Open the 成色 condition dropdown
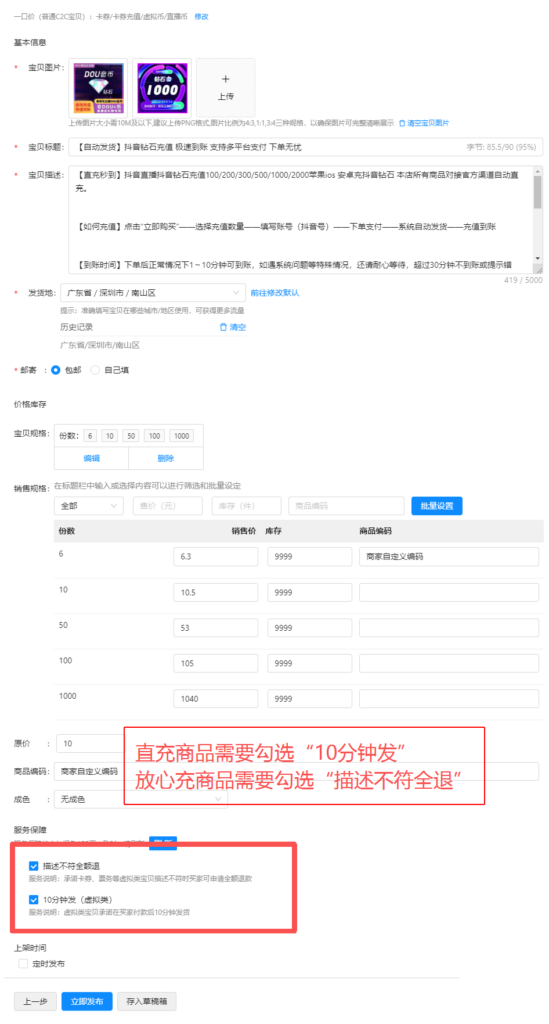This screenshot has width=549, height=1024. (141, 799)
